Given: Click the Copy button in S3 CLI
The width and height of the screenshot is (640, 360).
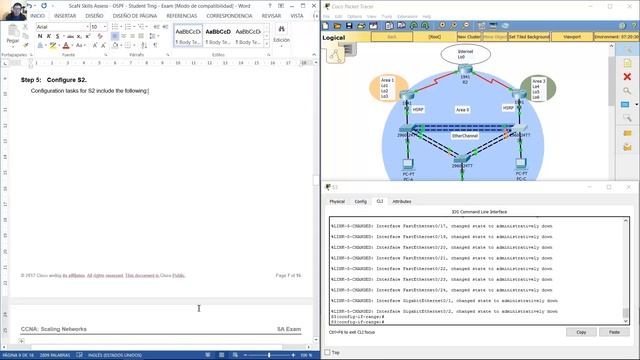Looking at the screenshot, I should 581,332.
